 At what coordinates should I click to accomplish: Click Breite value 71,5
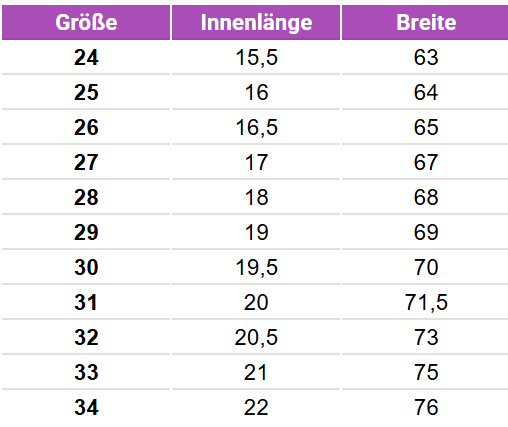426,302
